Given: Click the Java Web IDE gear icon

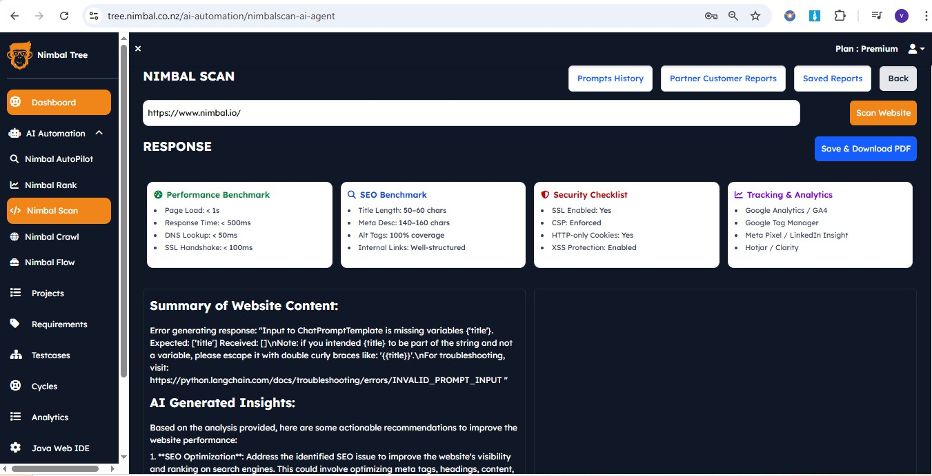Looking at the screenshot, I should coord(15,448).
